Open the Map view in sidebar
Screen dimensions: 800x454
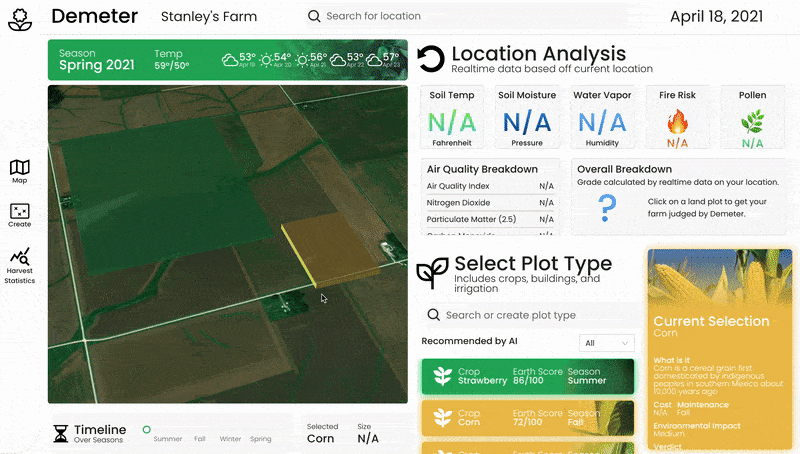pyautogui.click(x=19, y=171)
